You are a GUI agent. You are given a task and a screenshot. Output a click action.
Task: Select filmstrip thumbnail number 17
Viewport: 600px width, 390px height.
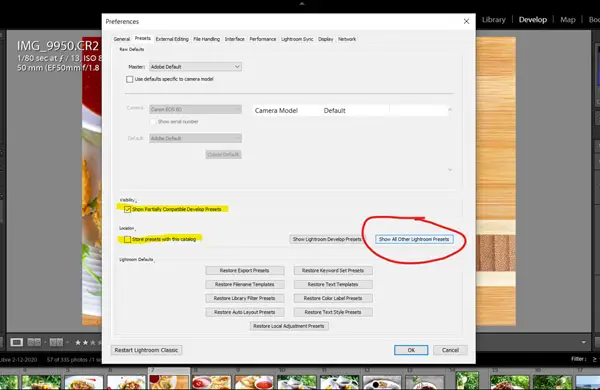pyautogui.click(x=588, y=382)
